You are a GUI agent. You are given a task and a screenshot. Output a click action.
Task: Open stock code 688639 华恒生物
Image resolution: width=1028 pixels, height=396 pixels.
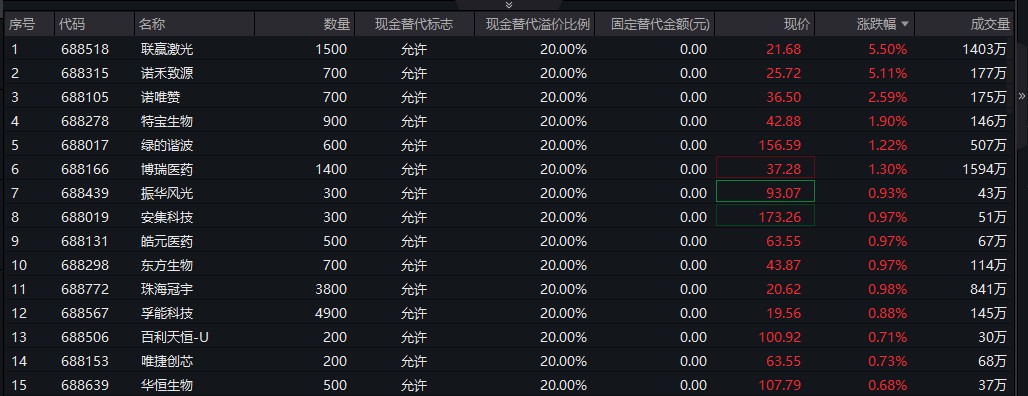(x=85, y=385)
